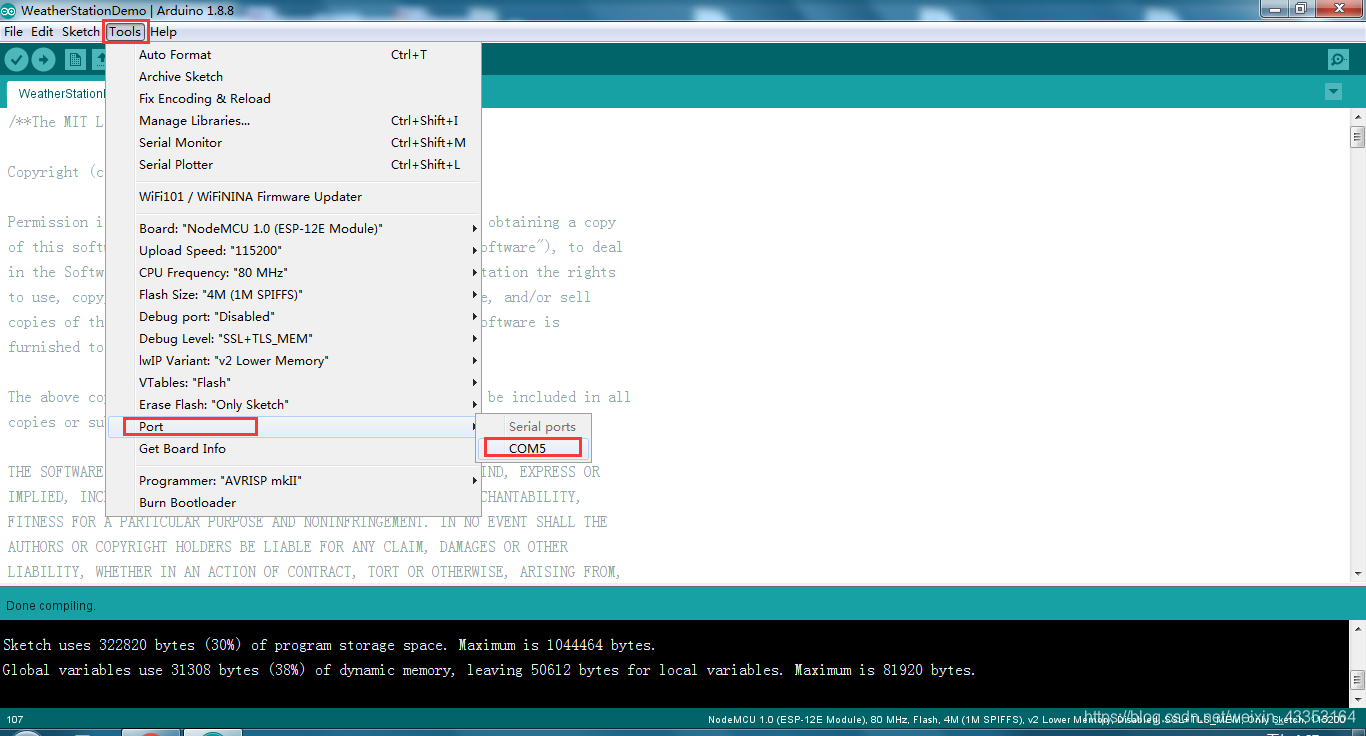The image size is (1366, 736).
Task: Expand the Board NodeMCU 1.0 submenu
Action: [x=294, y=229]
